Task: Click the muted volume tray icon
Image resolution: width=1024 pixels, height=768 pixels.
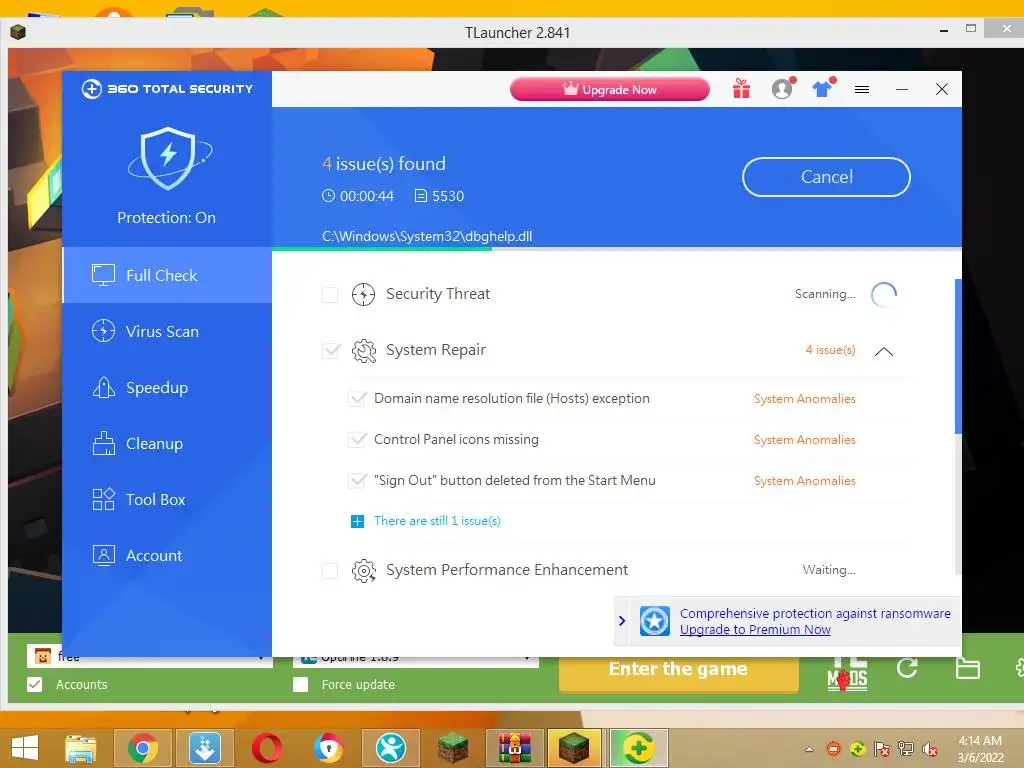Action: (930, 749)
